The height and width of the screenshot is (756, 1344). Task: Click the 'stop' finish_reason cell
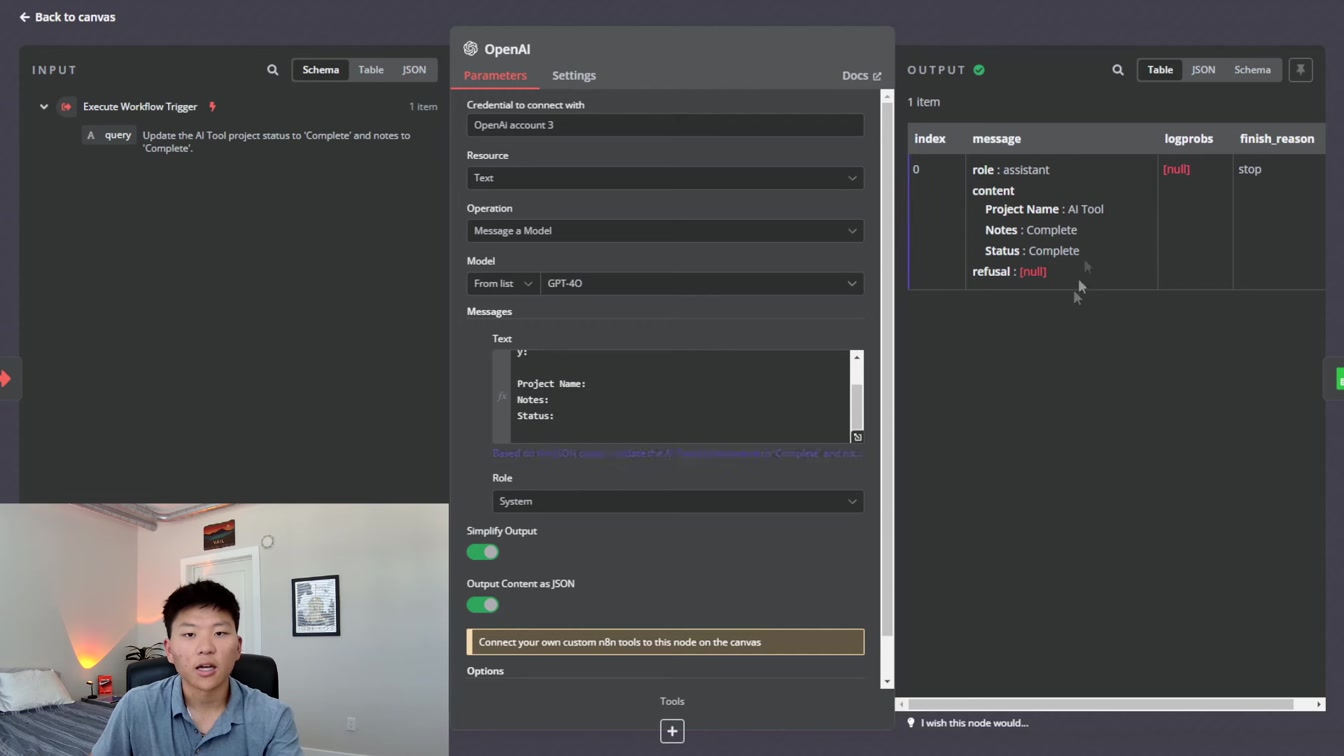[x=1250, y=170]
